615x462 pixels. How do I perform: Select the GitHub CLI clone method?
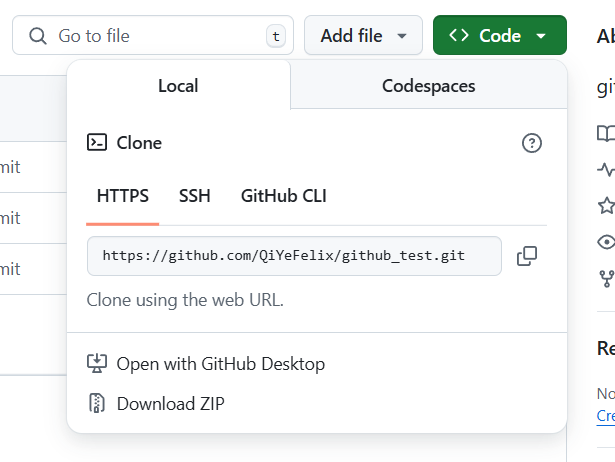pos(284,196)
